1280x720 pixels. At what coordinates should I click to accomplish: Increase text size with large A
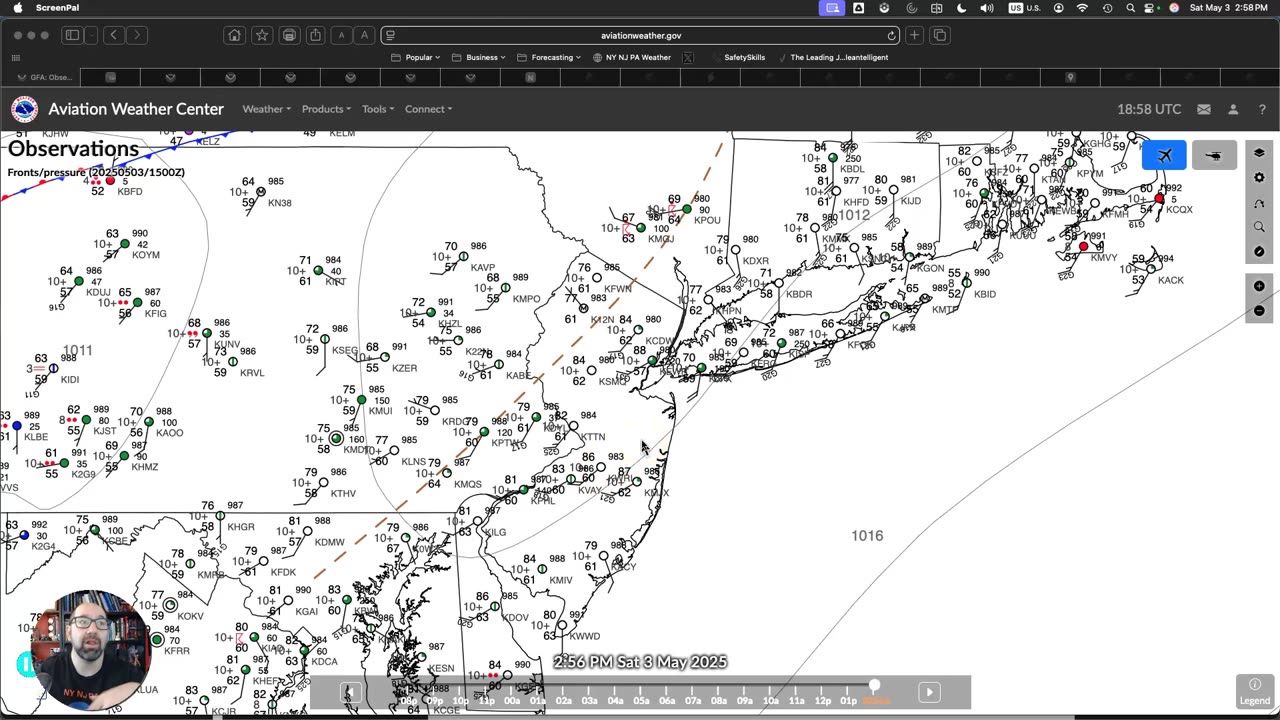tap(364, 35)
